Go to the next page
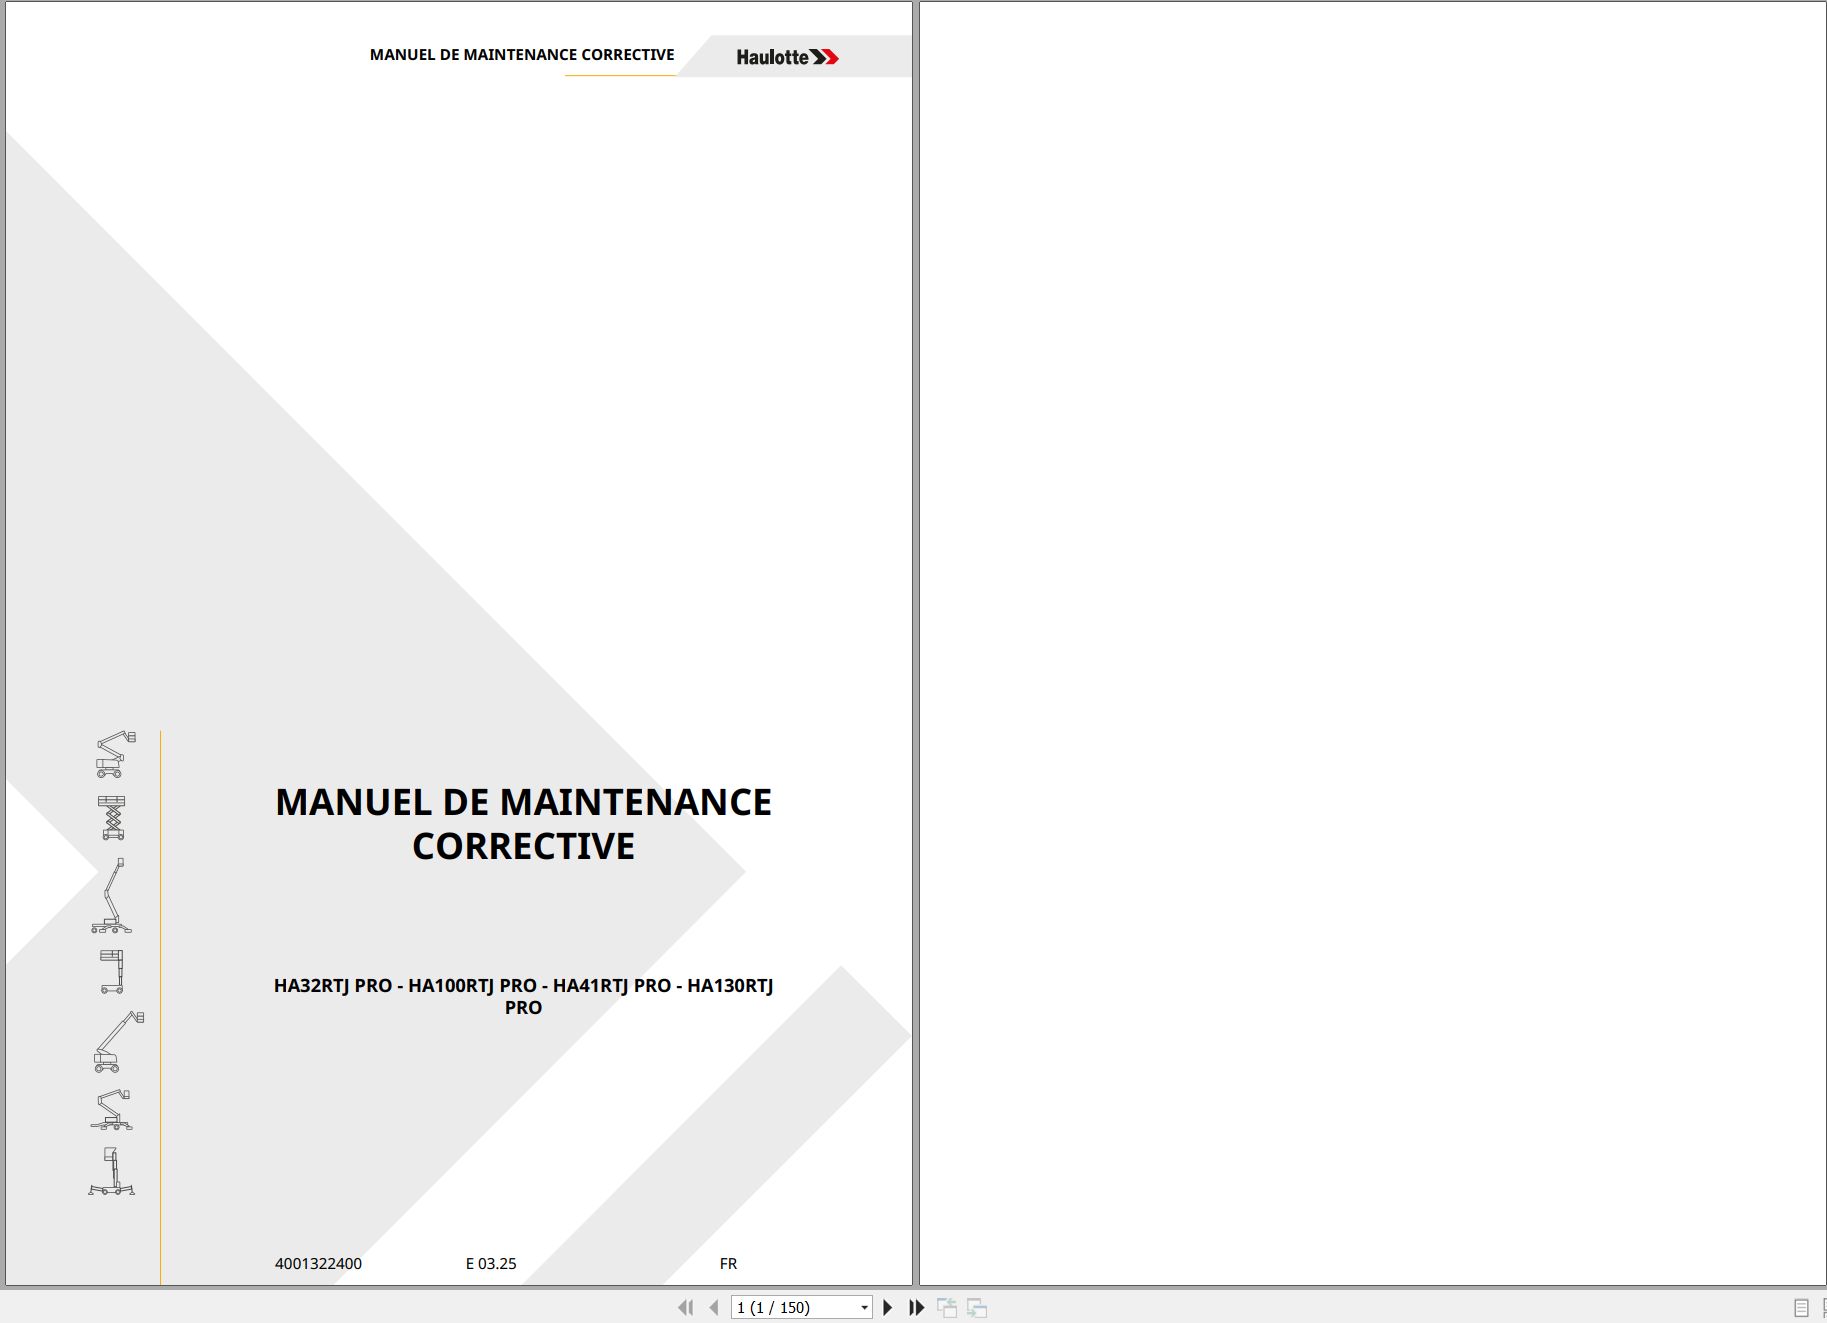1827x1323 pixels. tap(887, 1307)
